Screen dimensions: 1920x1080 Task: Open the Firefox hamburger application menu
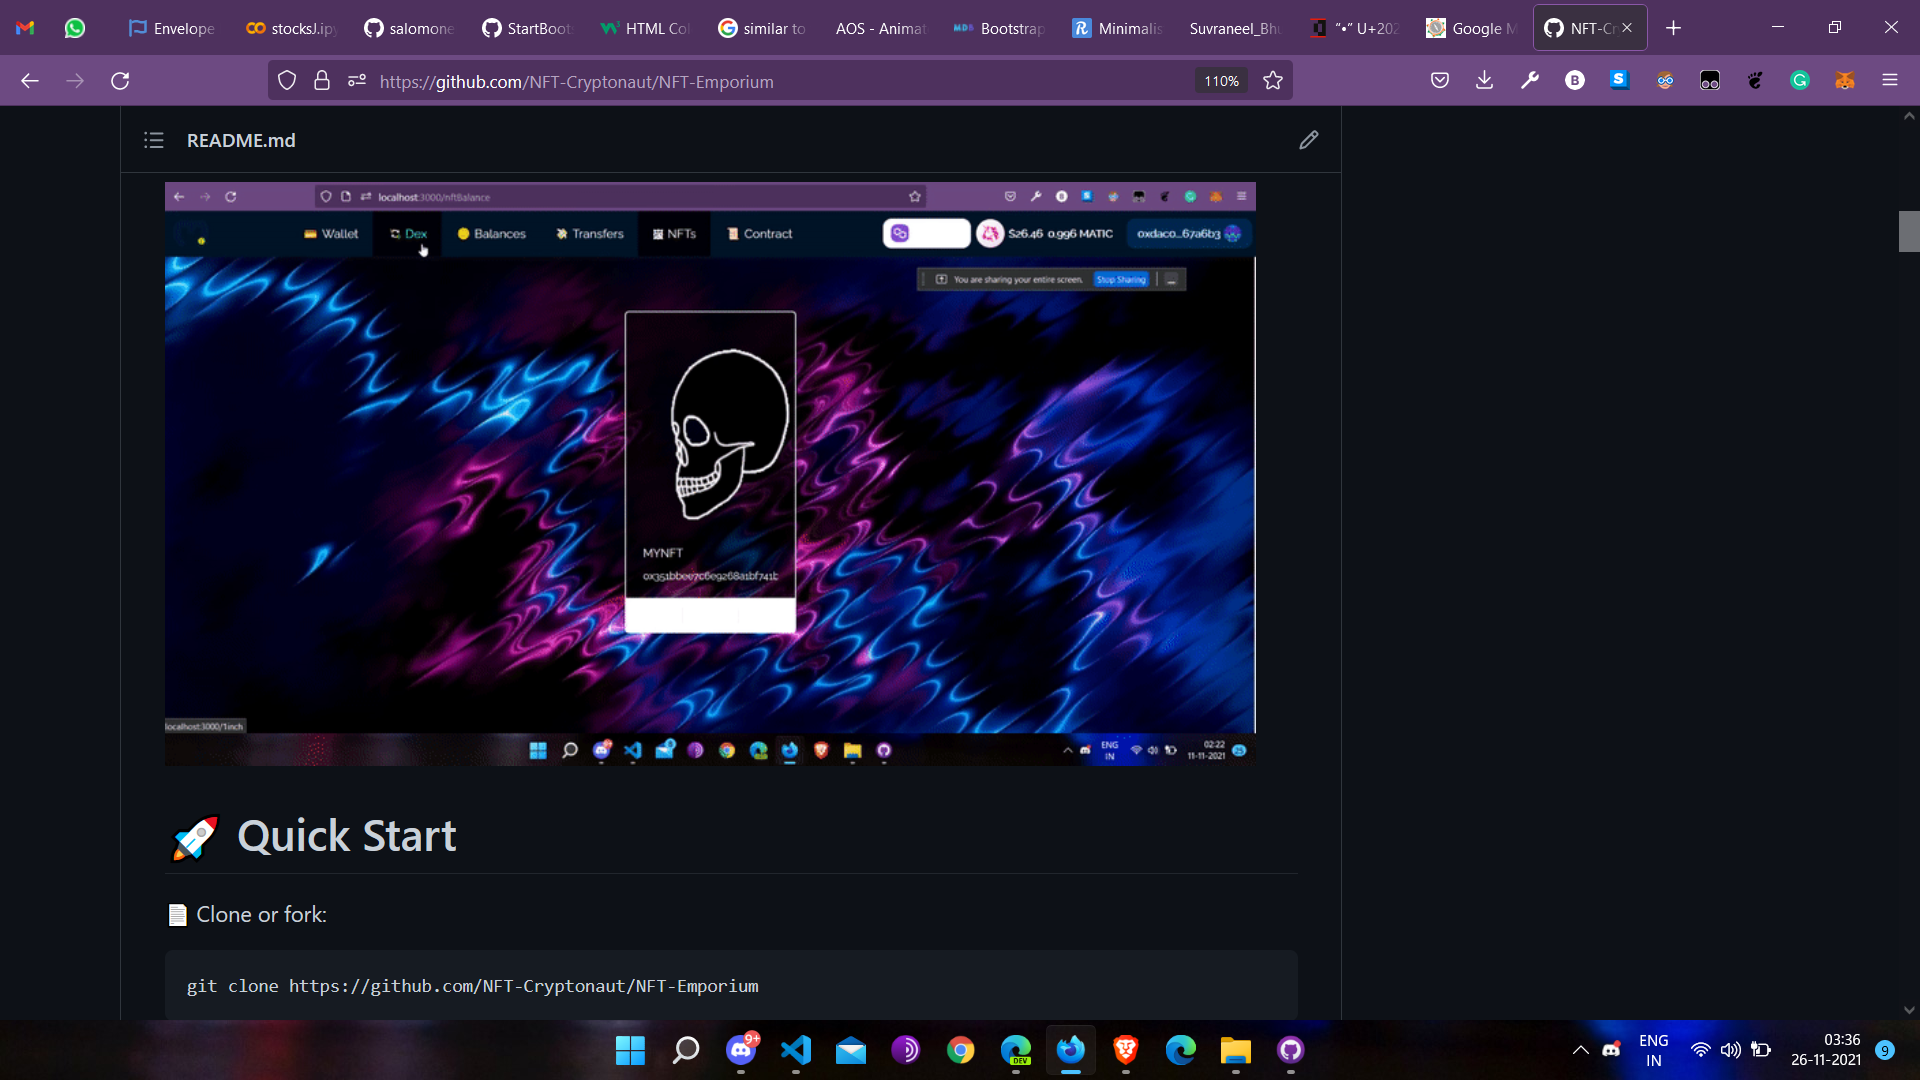[x=1890, y=81]
